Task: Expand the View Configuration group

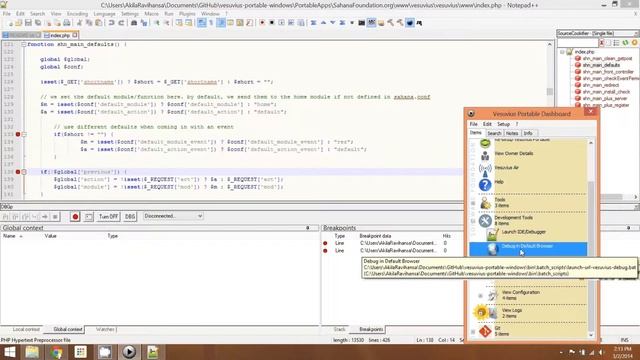Action: tap(480, 296)
